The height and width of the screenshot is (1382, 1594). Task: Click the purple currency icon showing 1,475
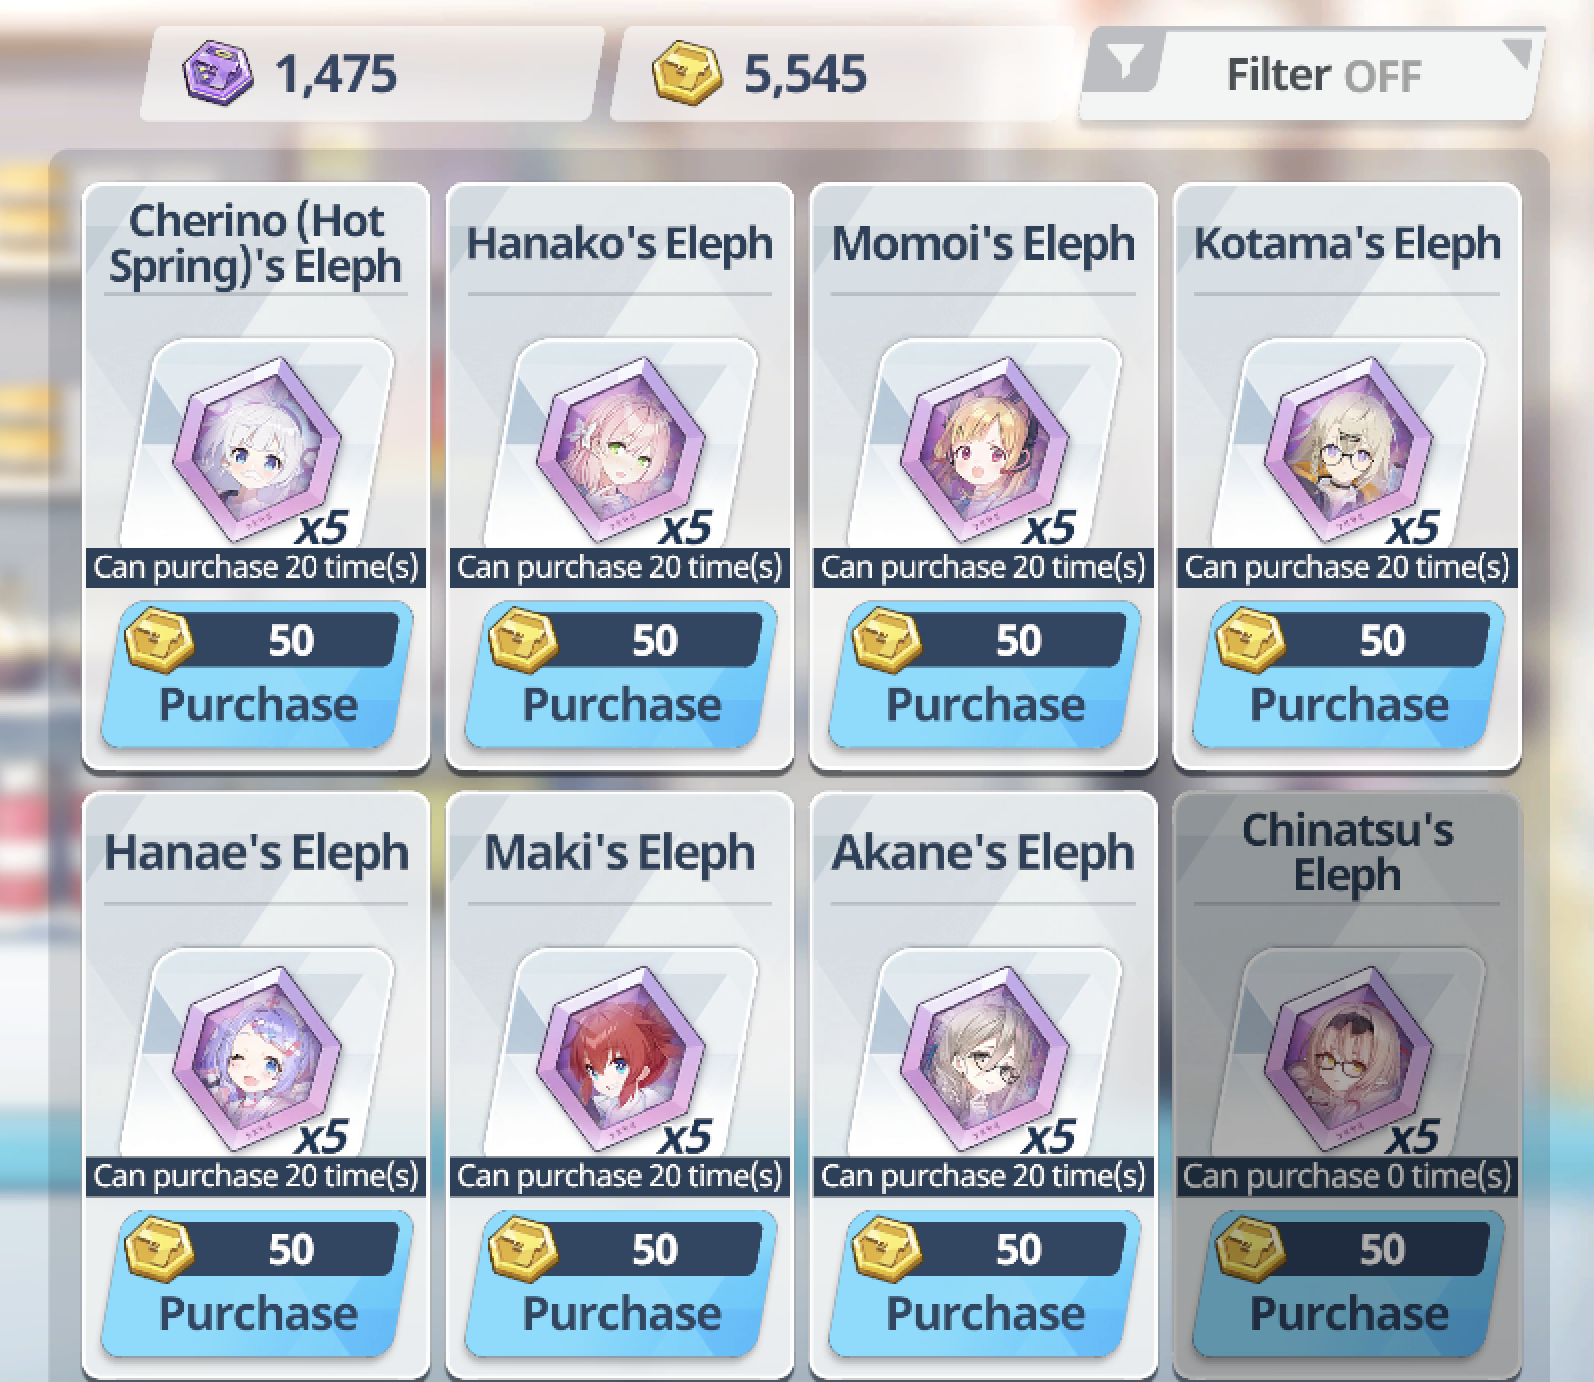click(217, 73)
